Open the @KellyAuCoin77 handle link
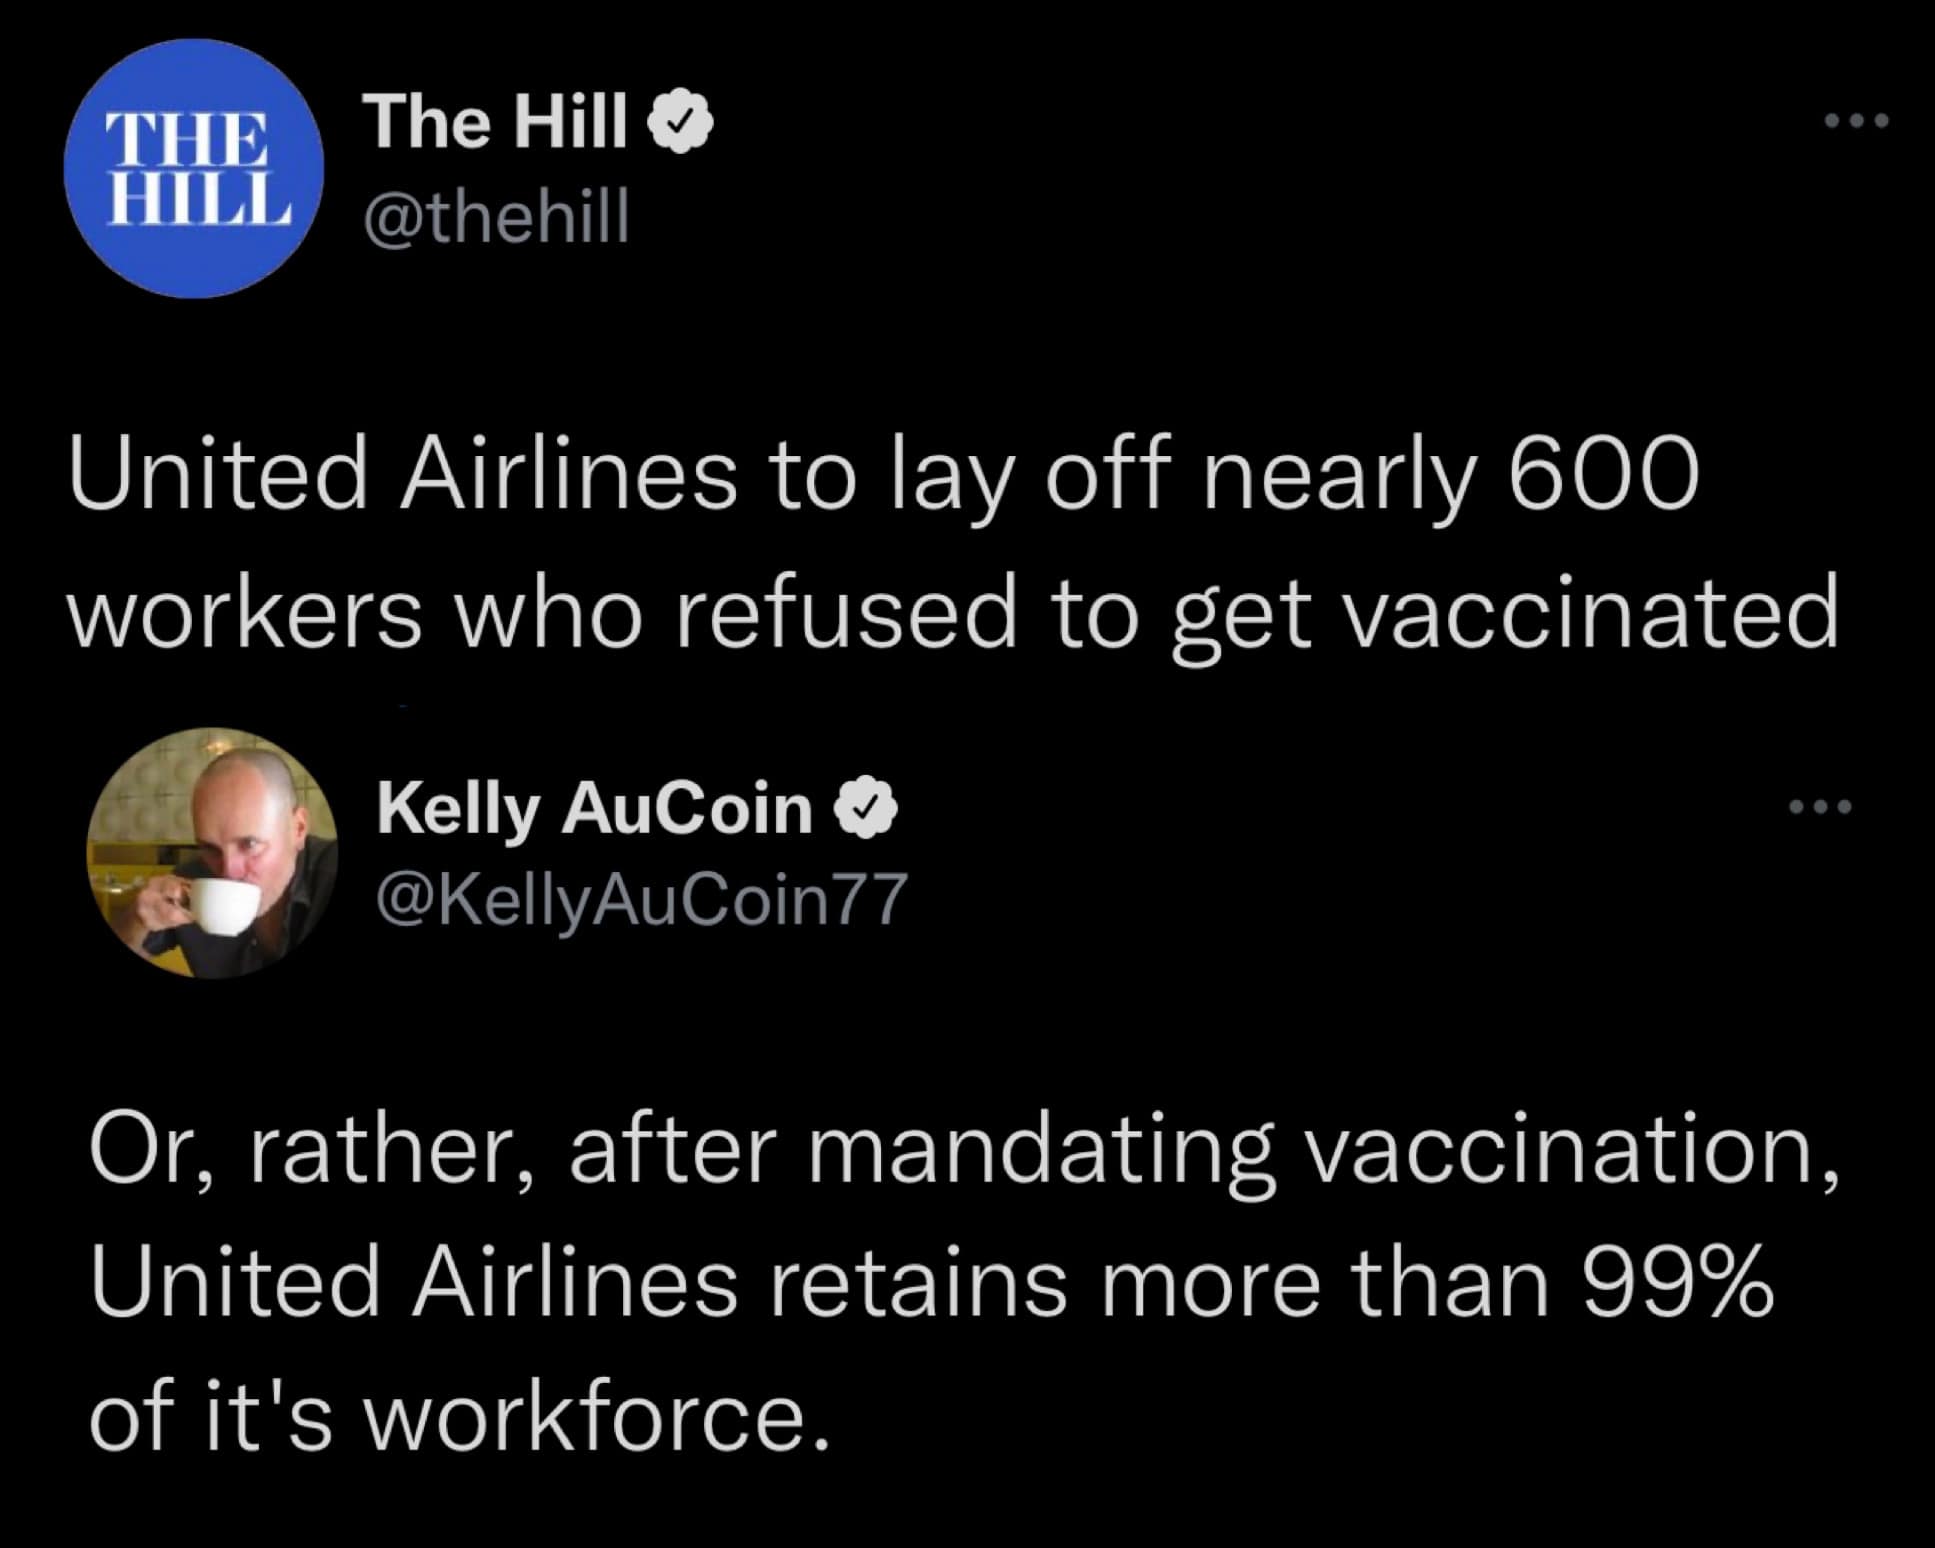 (x=641, y=899)
